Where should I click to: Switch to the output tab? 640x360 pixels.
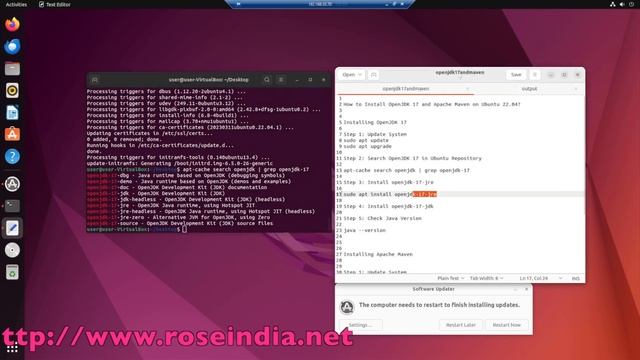(529, 89)
